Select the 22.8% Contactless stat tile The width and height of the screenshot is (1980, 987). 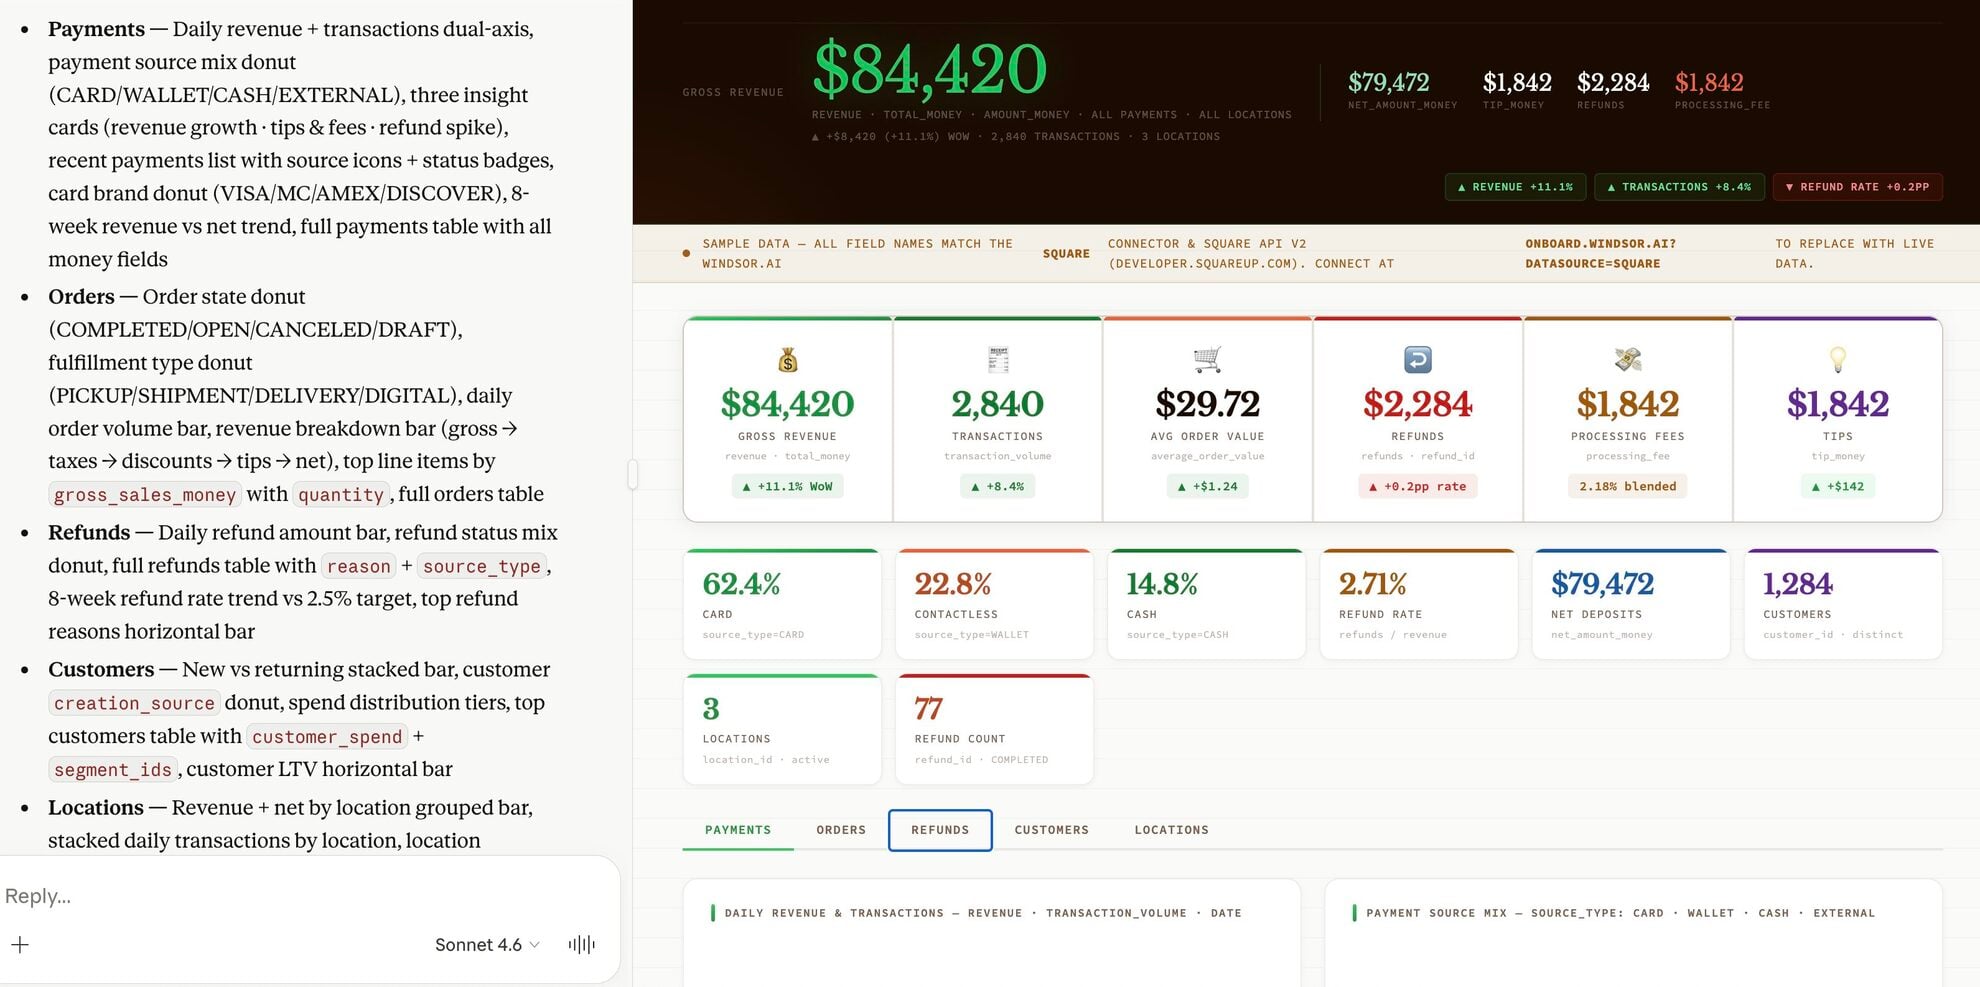pos(994,604)
